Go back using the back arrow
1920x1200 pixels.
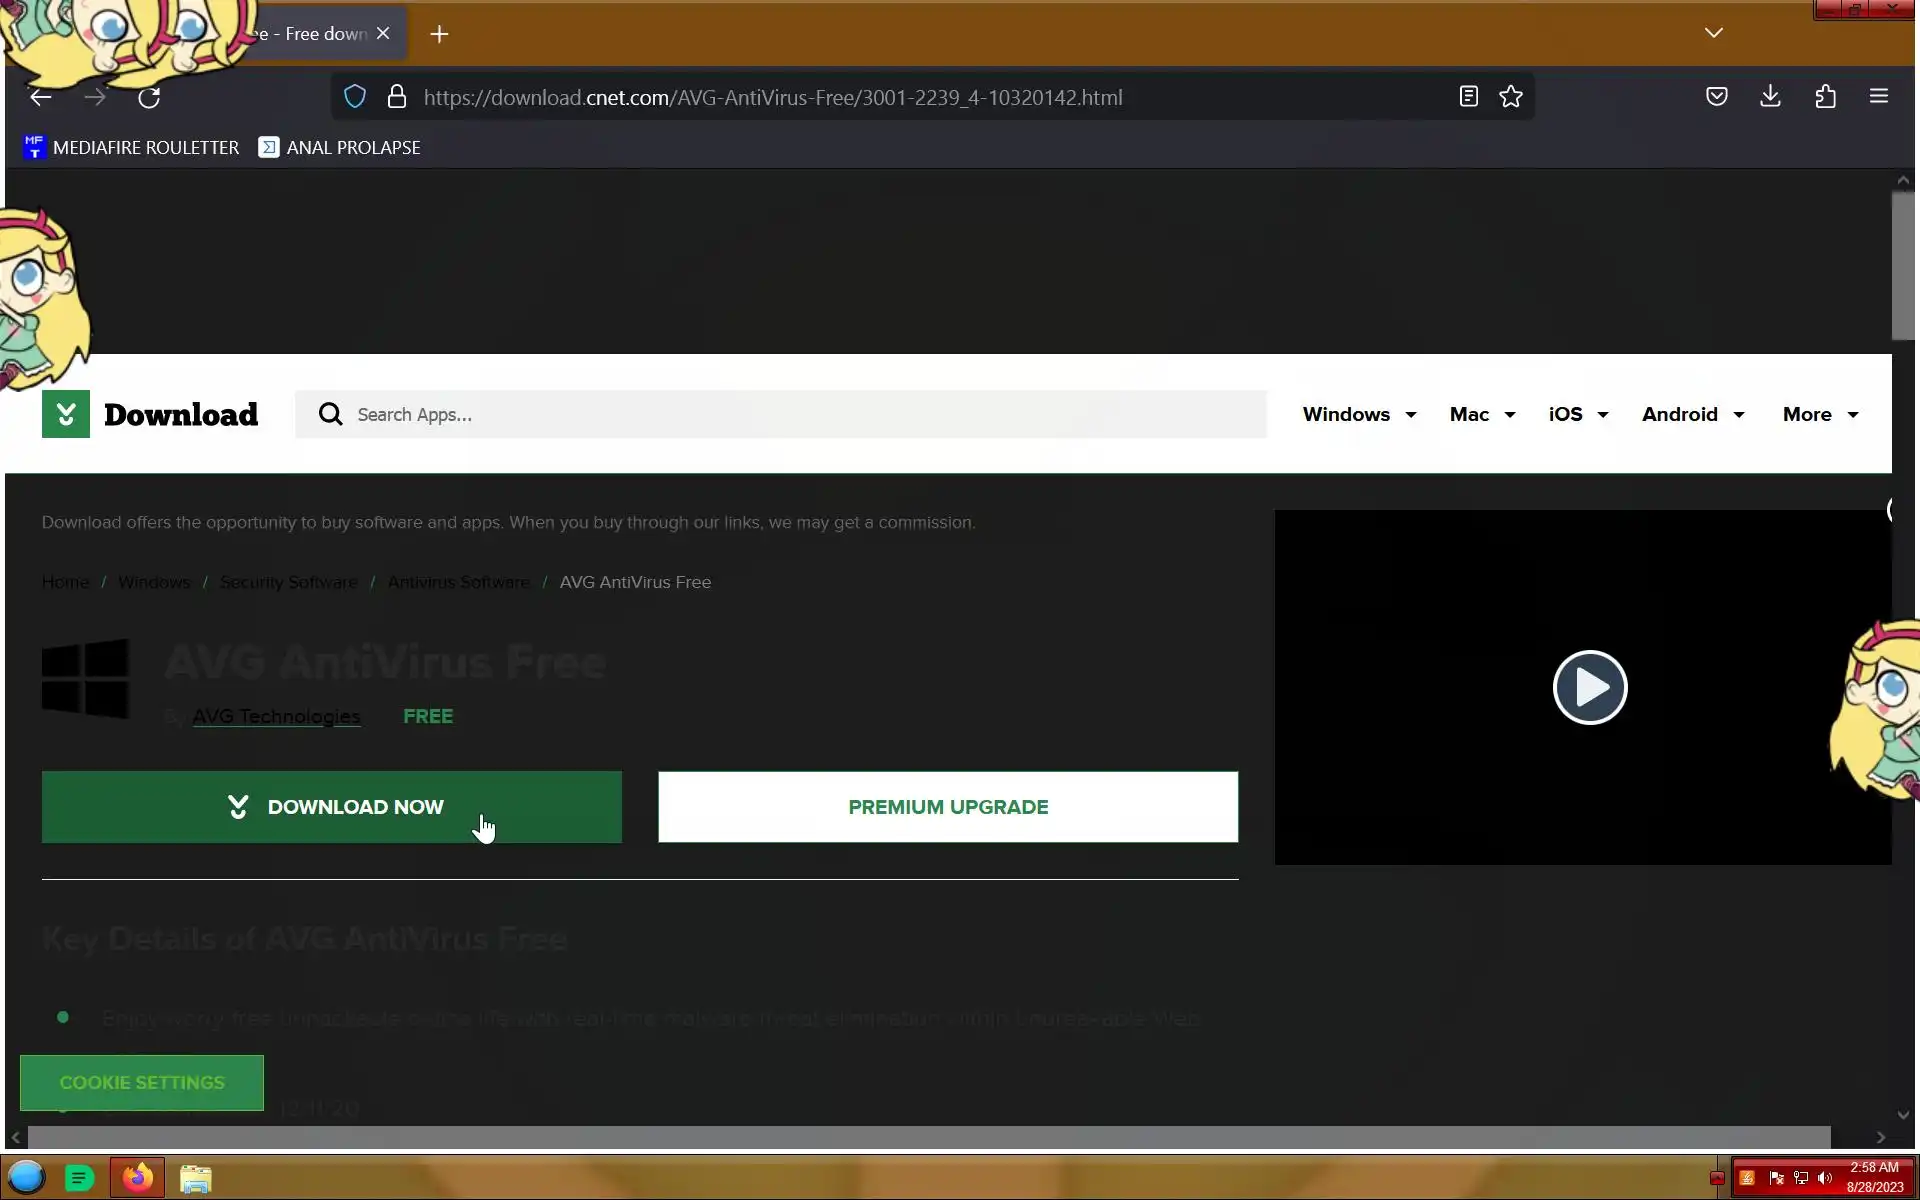(40, 97)
